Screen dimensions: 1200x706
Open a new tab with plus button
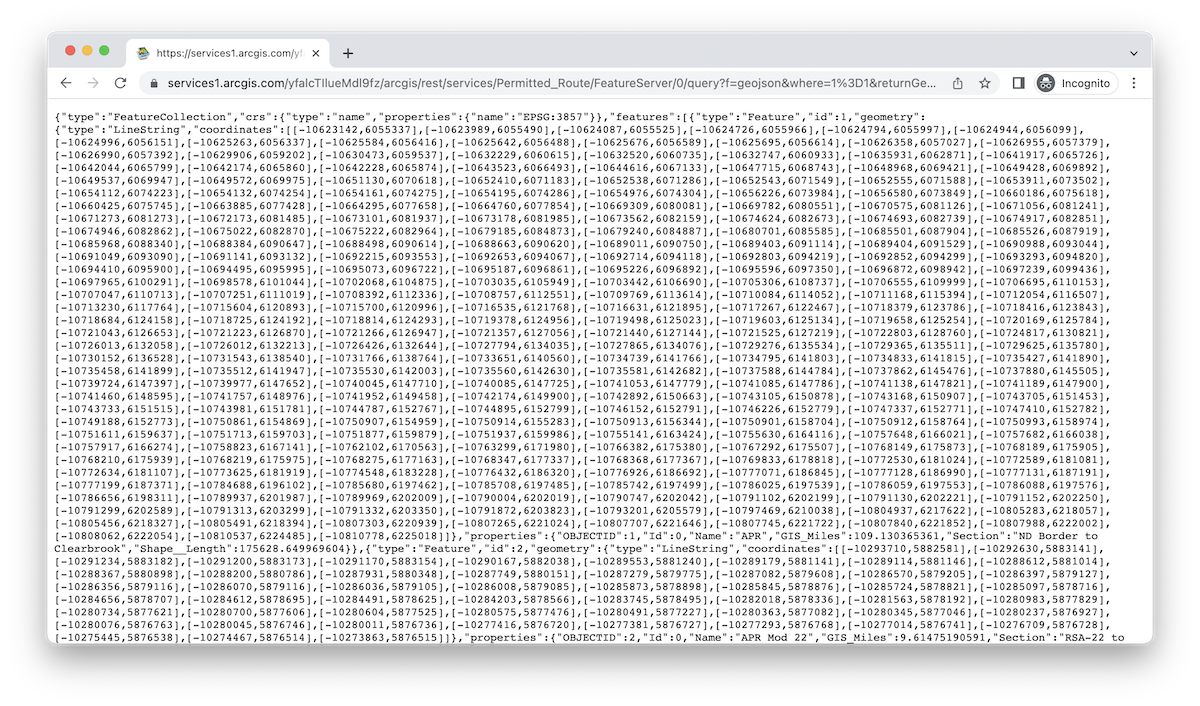pyautogui.click(x=348, y=53)
